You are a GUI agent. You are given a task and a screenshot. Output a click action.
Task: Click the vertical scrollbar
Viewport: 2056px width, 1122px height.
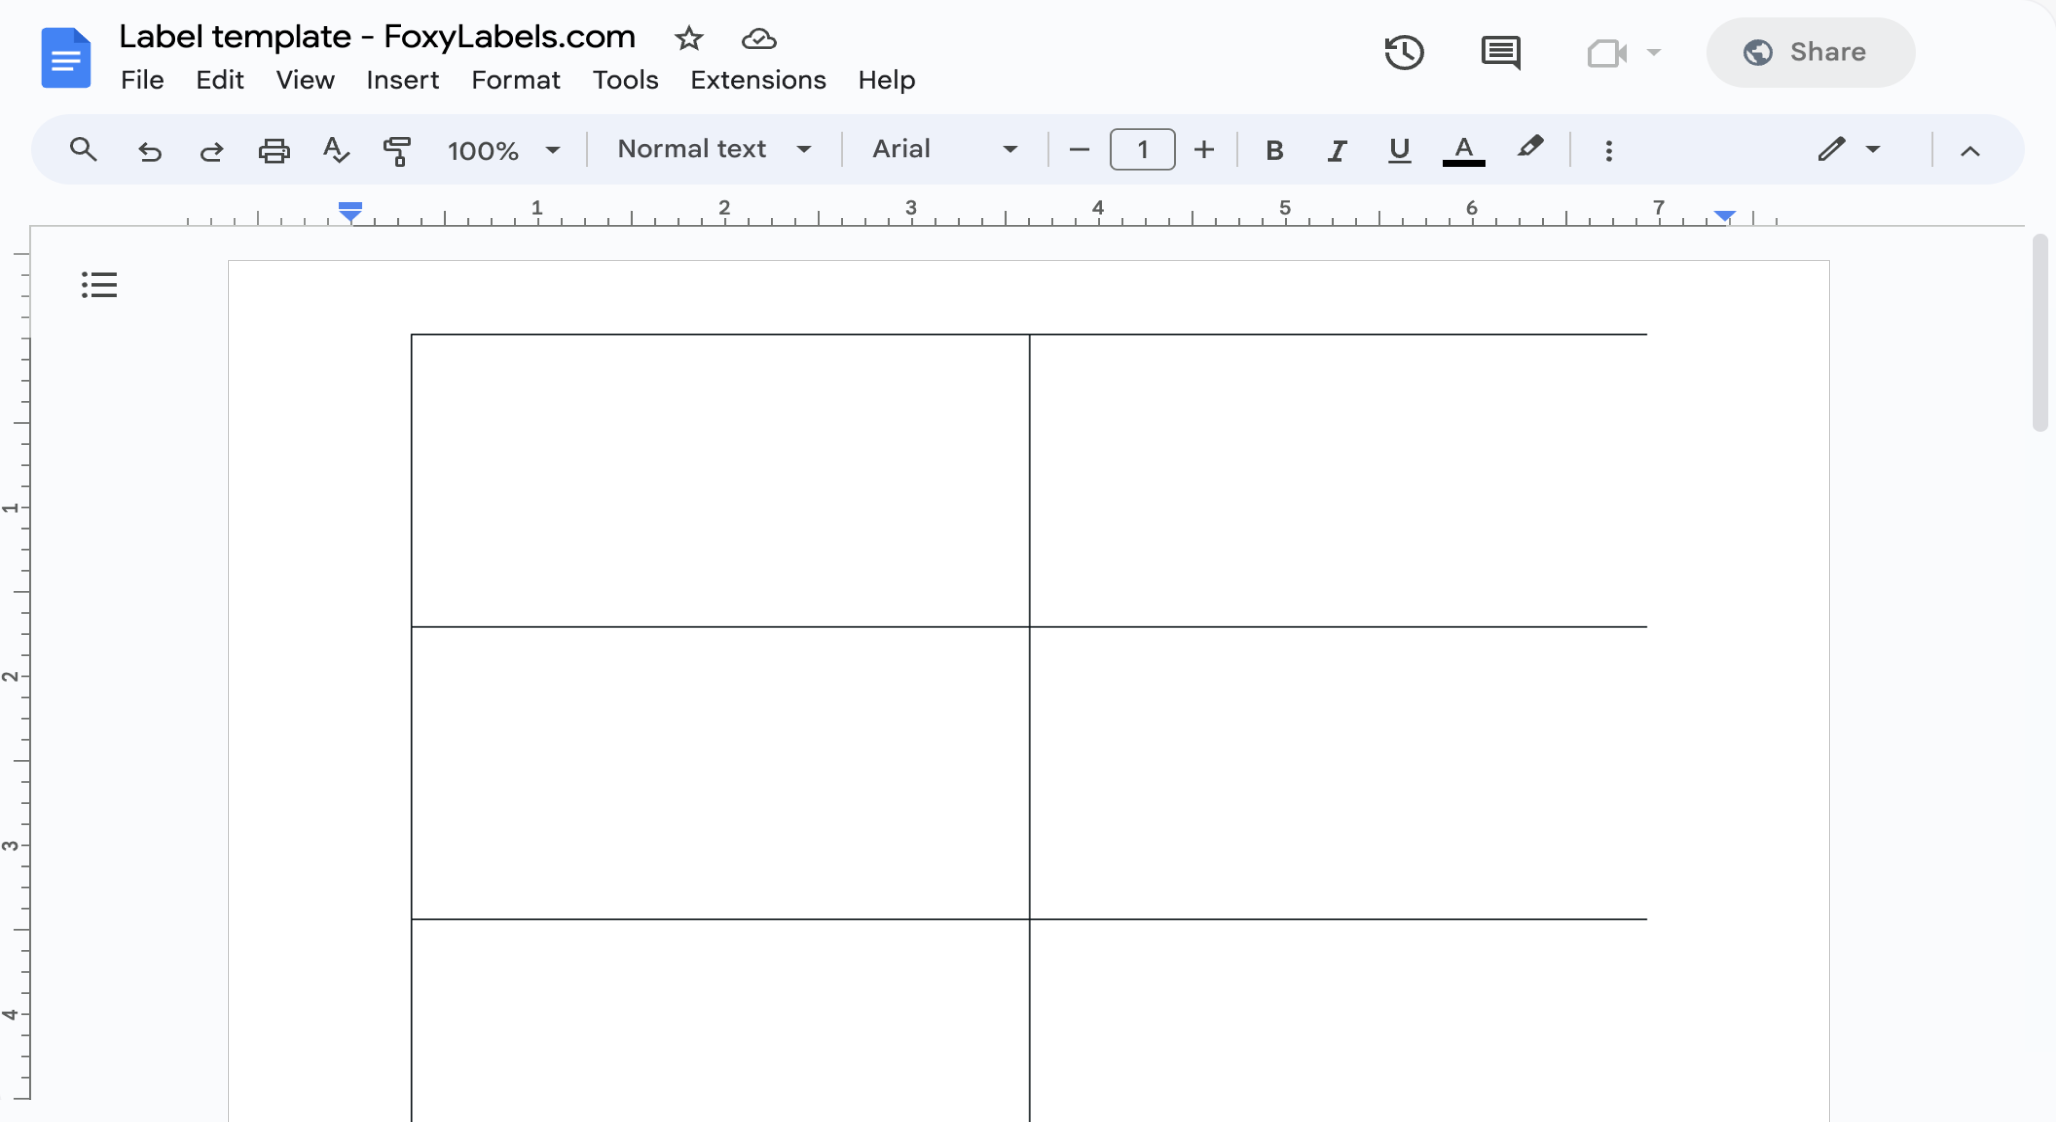click(x=2040, y=332)
